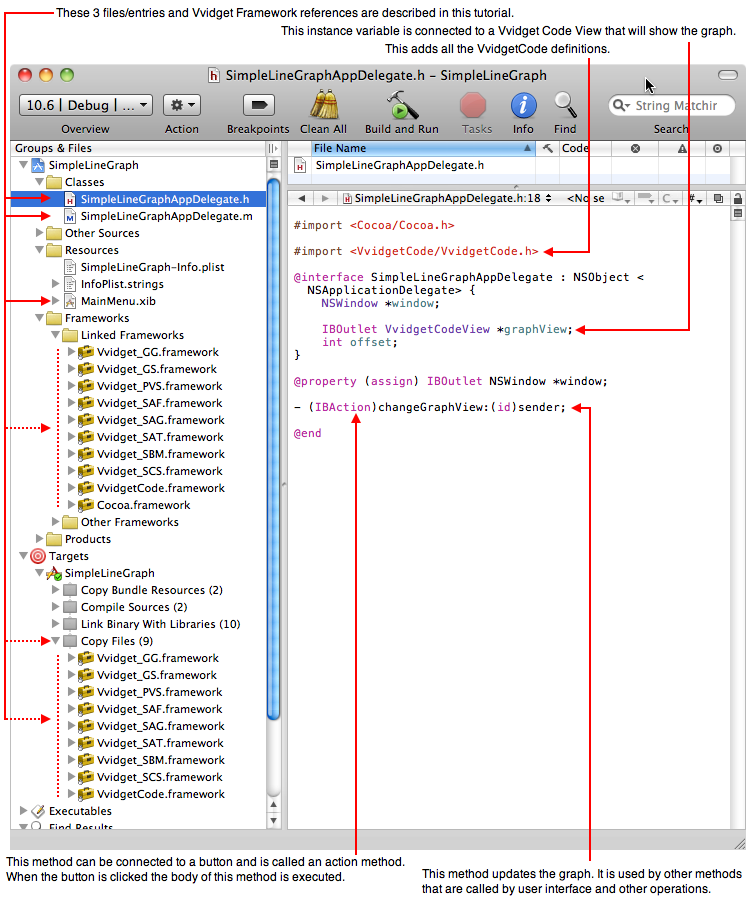Open the 10.6 Debug overview dropdown
Screen dimensions: 750x900
[x=86, y=105]
